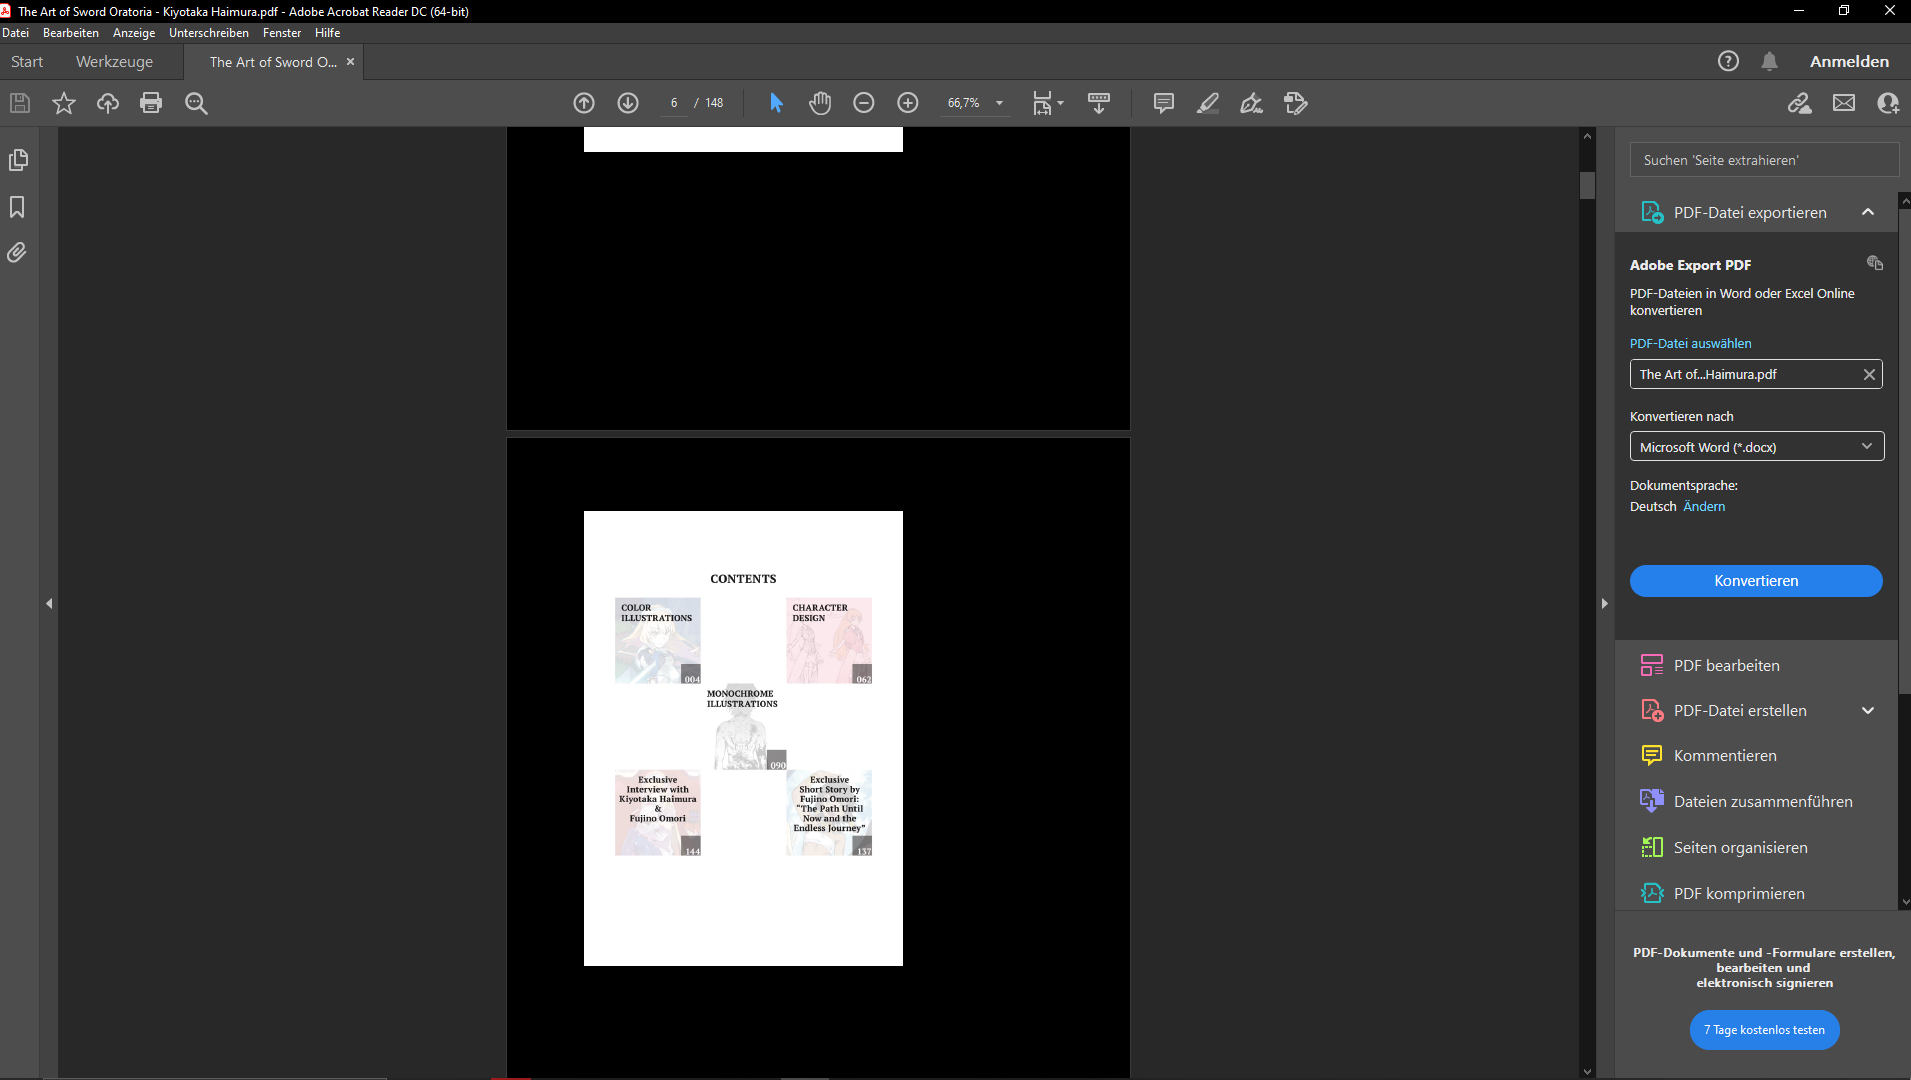
Task: Collapse the right tools pane arrow
Action: click(1604, 603)
